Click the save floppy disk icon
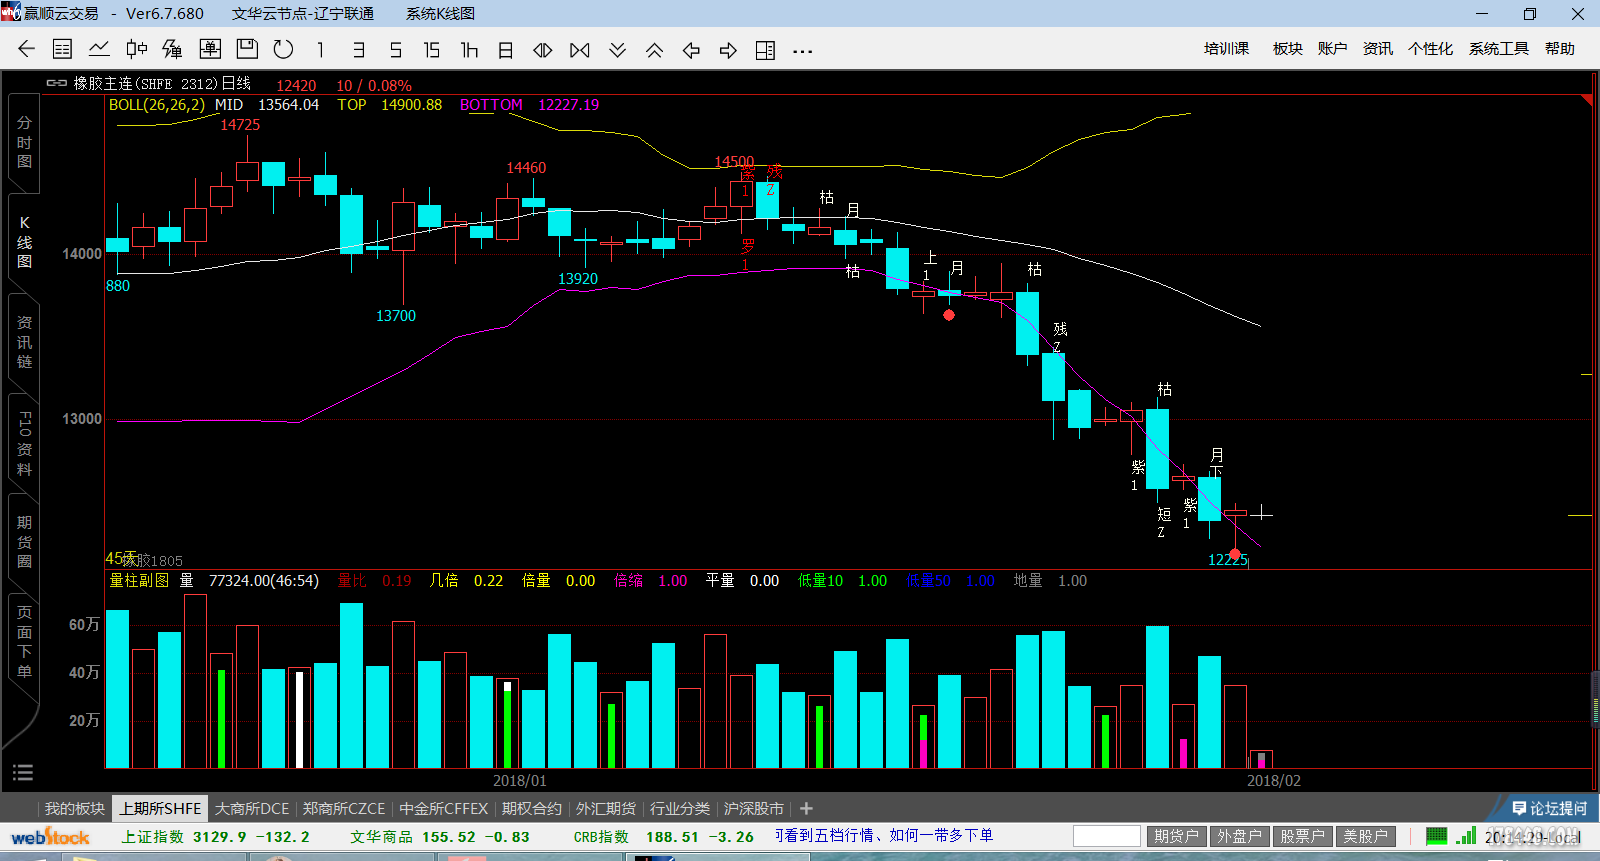Image resolution: width=1600 pixels, height=861 pixels. 247,49
